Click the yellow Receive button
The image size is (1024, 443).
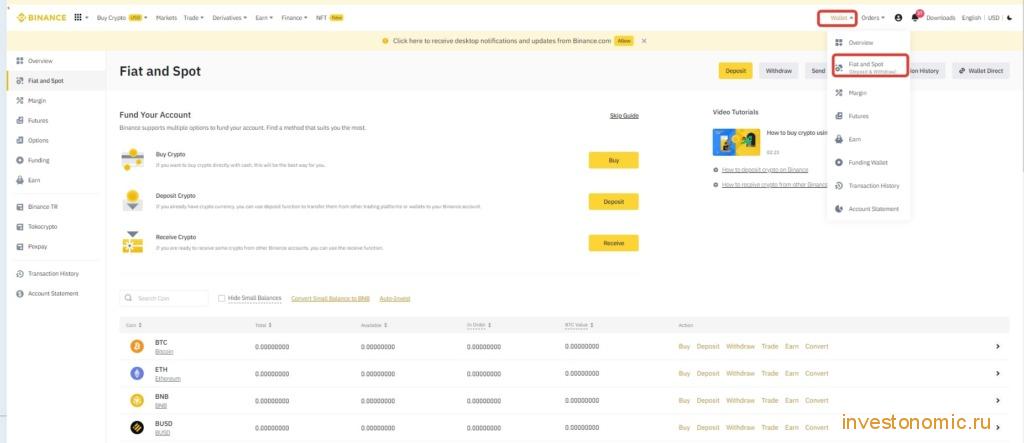[x=613, y=243]
